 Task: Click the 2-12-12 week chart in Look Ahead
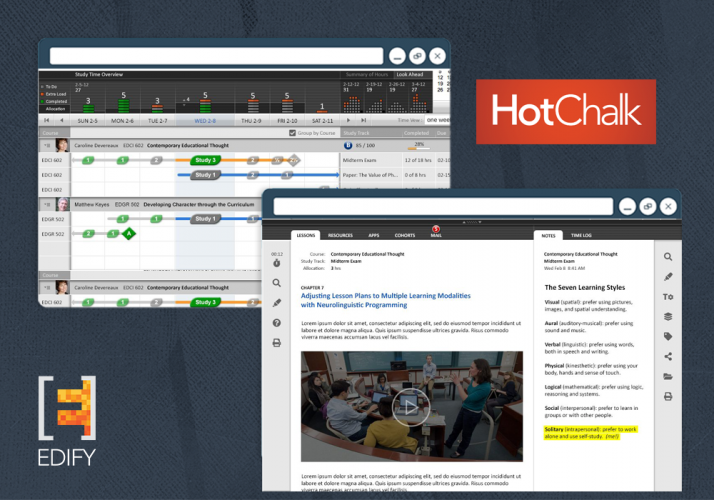(351, 97)
